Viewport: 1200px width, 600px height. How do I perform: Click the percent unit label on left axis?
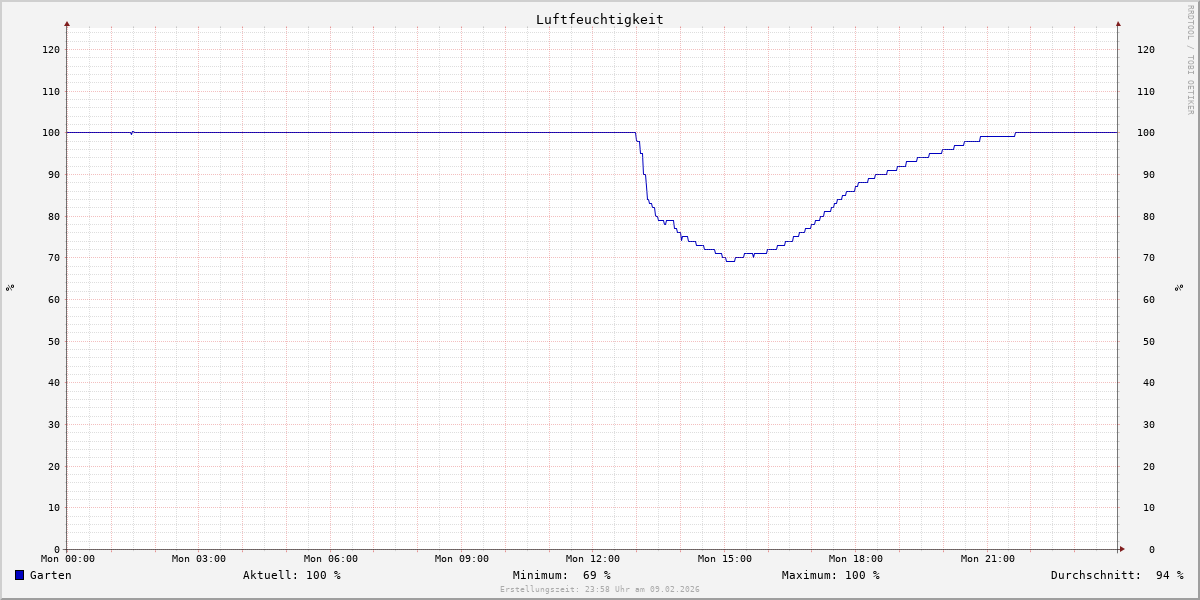coord(10,288)
